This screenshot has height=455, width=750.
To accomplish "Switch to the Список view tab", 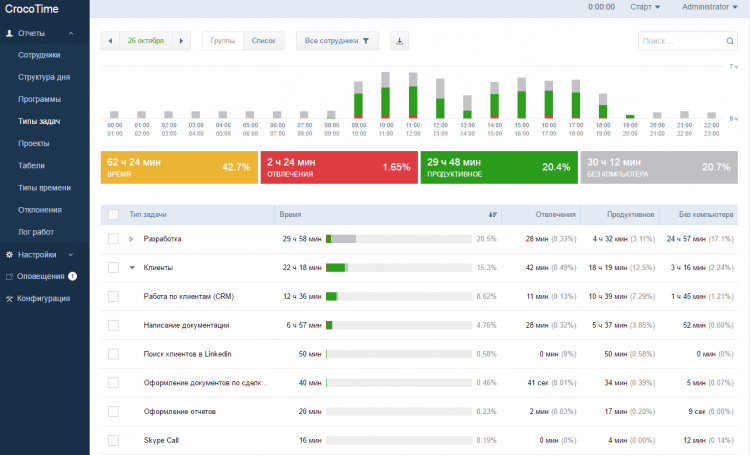I will 264,41.
